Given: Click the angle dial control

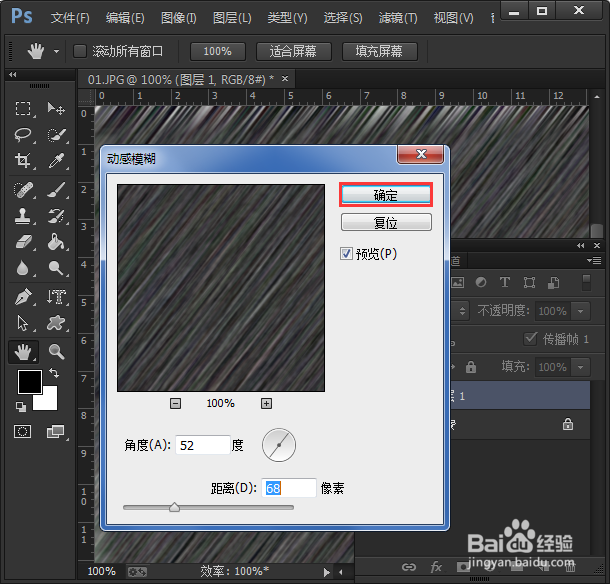Looking at the screenshot, I should (x=279, y=445).
